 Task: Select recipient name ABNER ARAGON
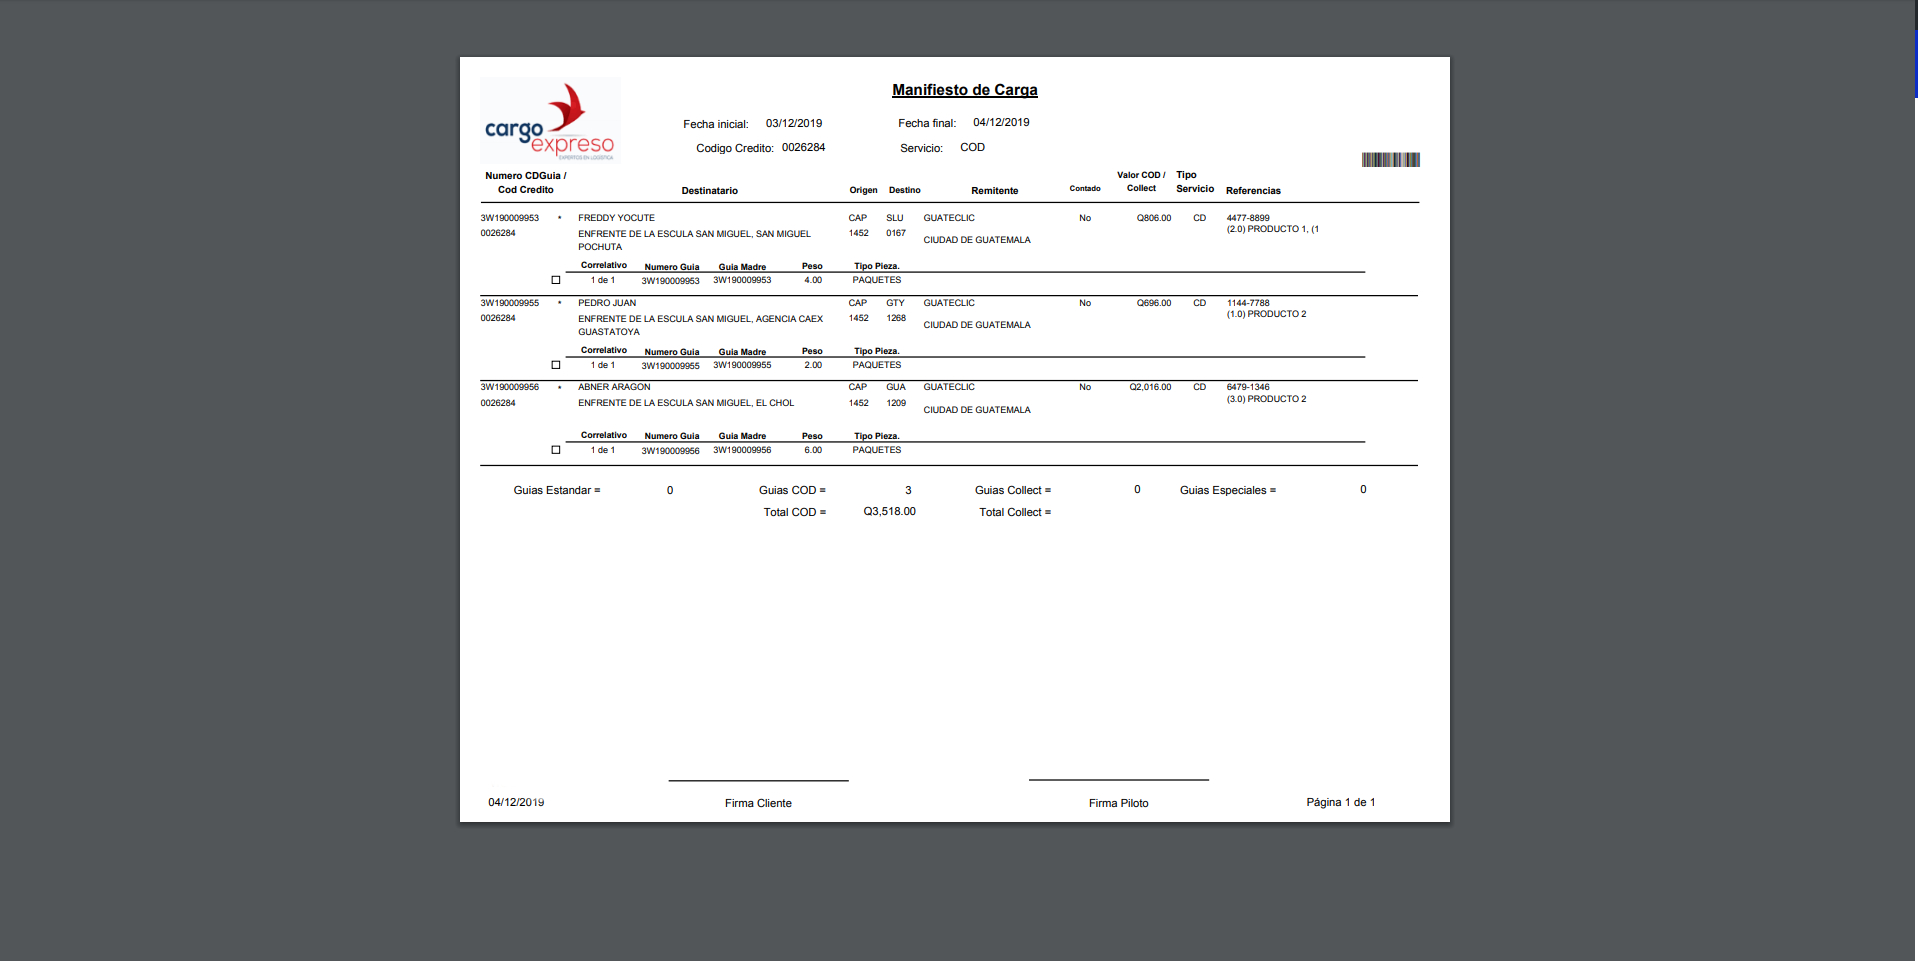click(x=614, y=387)
